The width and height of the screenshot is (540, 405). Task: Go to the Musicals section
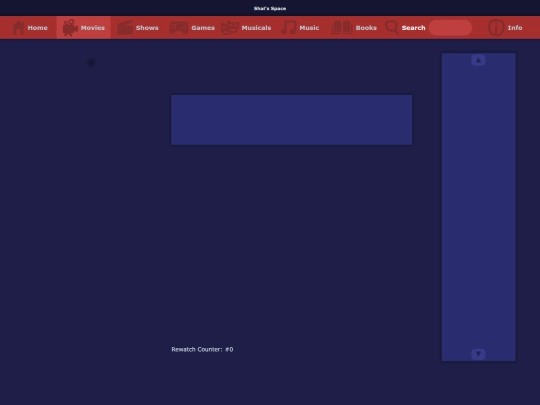(x=256, y=28)
